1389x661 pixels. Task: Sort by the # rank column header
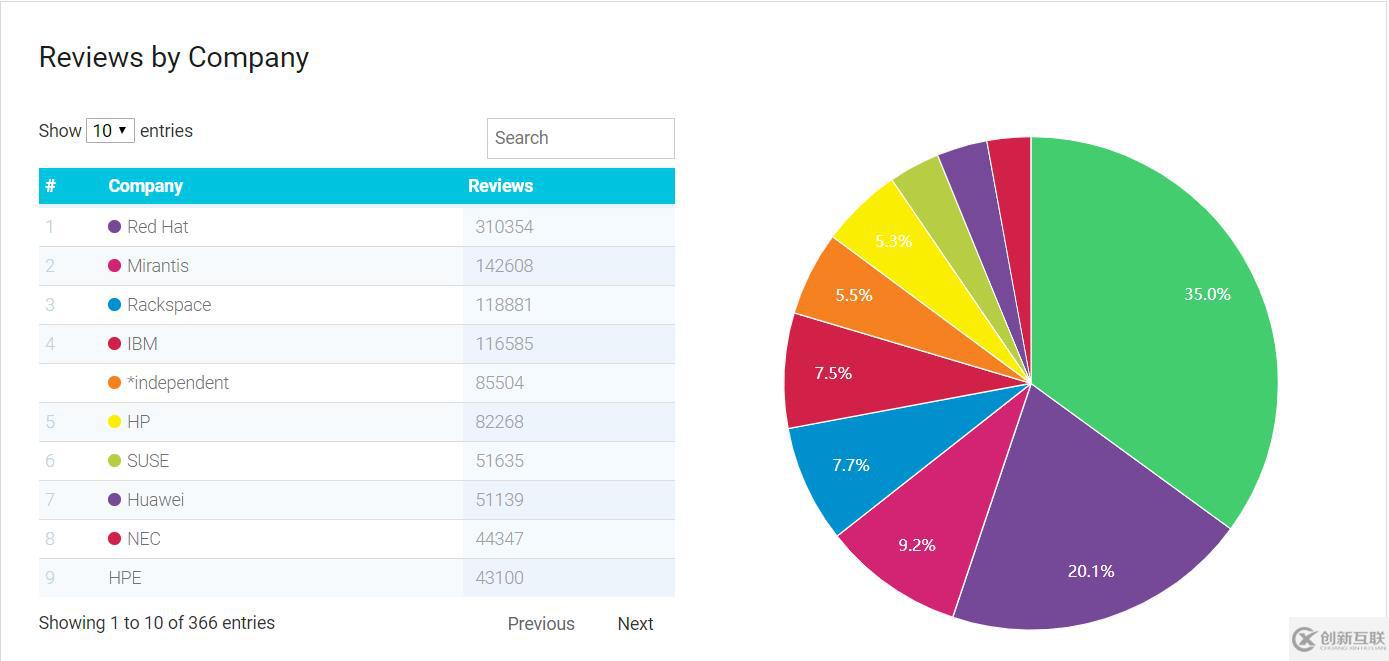coord(50,186)
